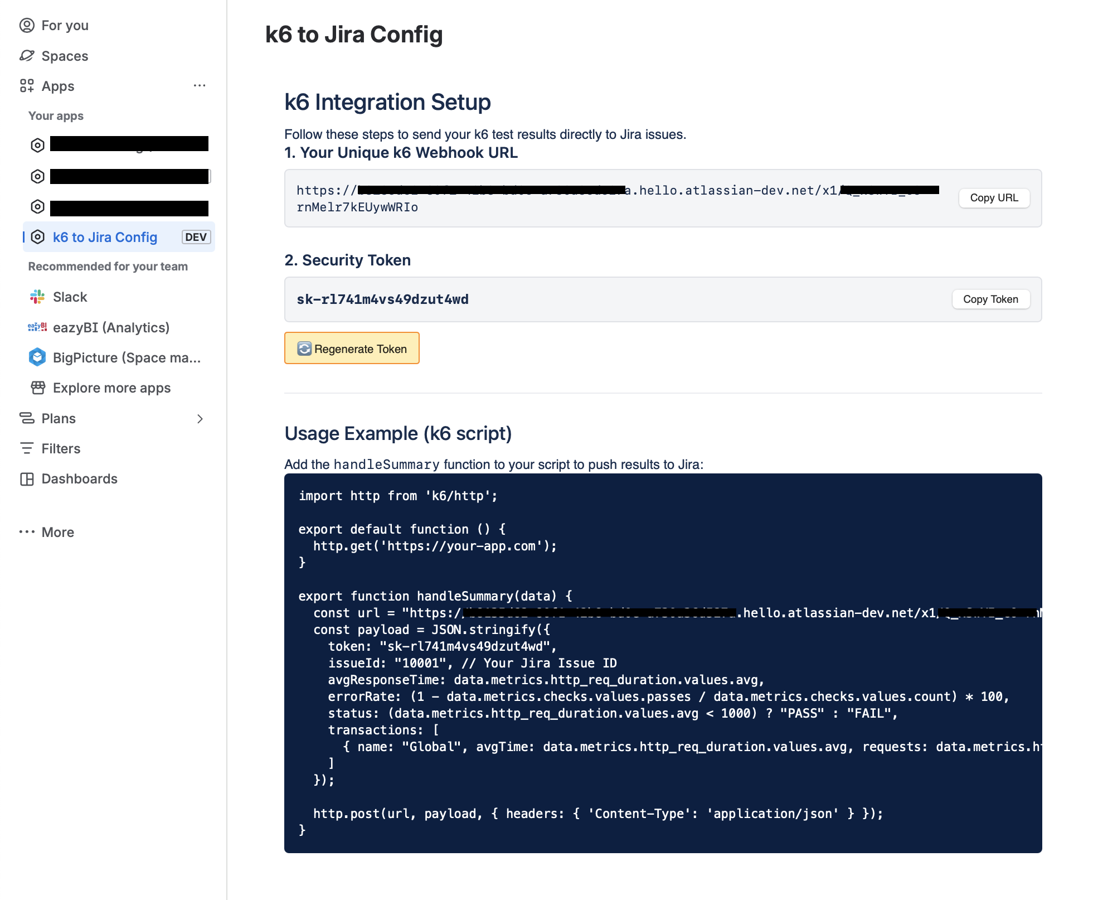Select the DEV badge next to k6 to Jira Config
Screen dimensions: 1098x900
pyautogui.click(x=196, y=237)
